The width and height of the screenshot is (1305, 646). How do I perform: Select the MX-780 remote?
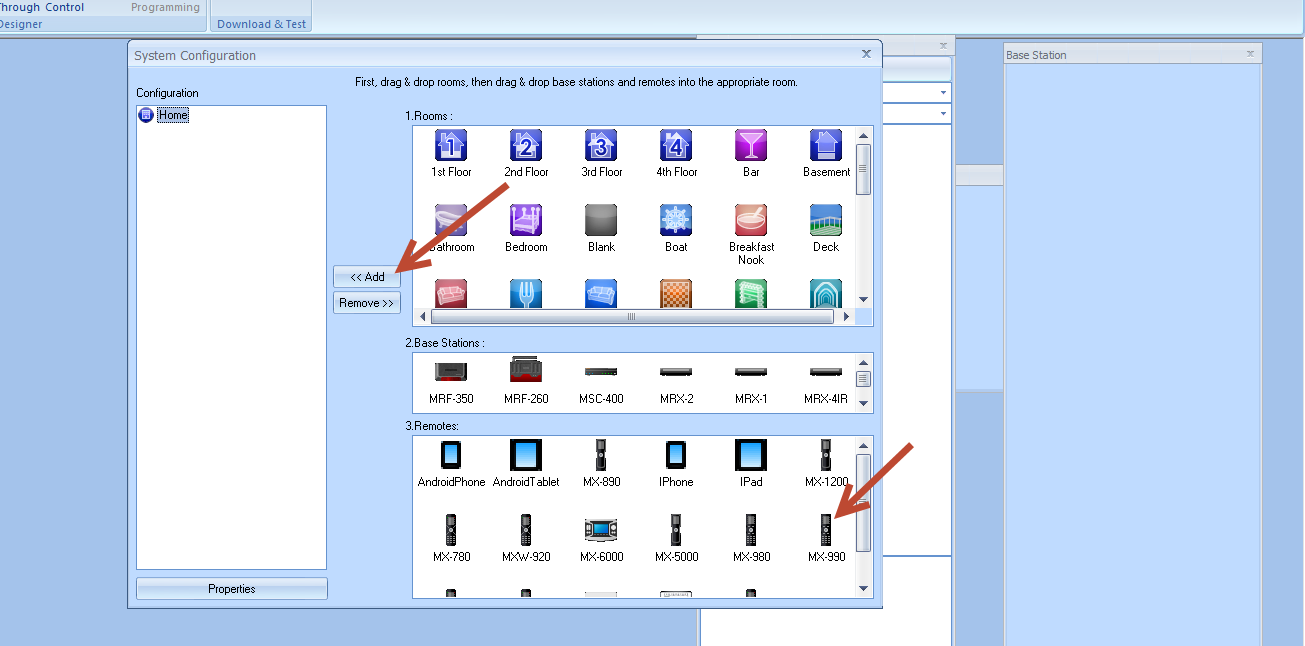click(x=451, y=530)
